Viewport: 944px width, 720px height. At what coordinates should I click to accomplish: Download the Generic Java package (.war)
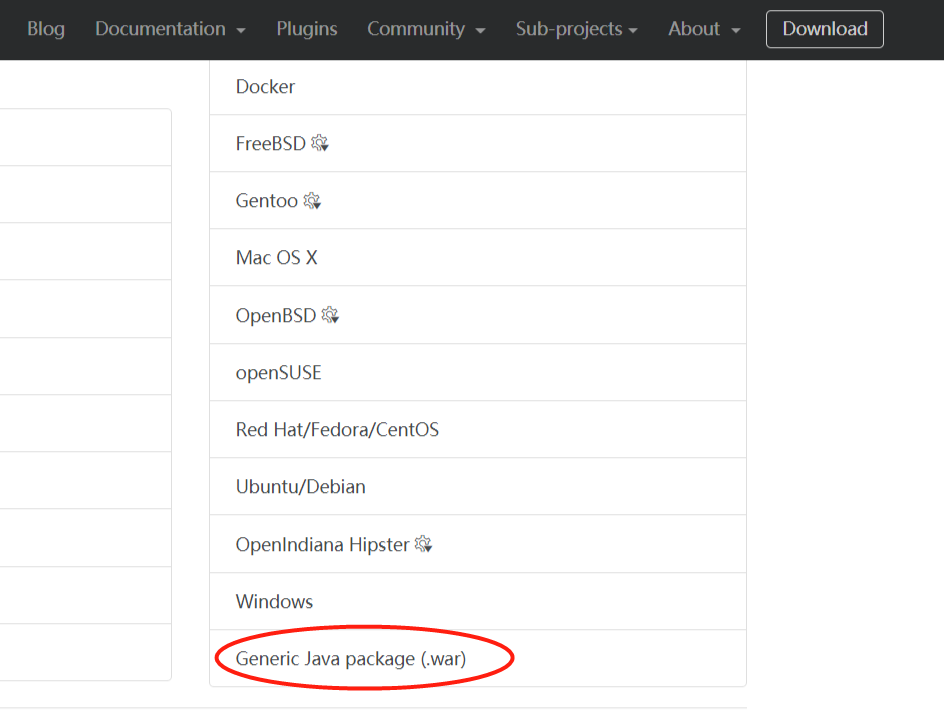point(351,659)
